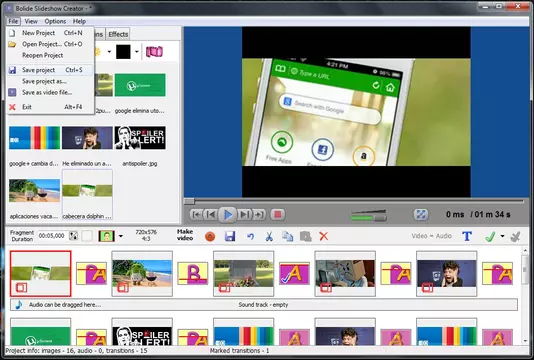The height and width of the screenshot is (360, 534).
Task: Go to next frame in preview
Action: click(x=245, y=215)
